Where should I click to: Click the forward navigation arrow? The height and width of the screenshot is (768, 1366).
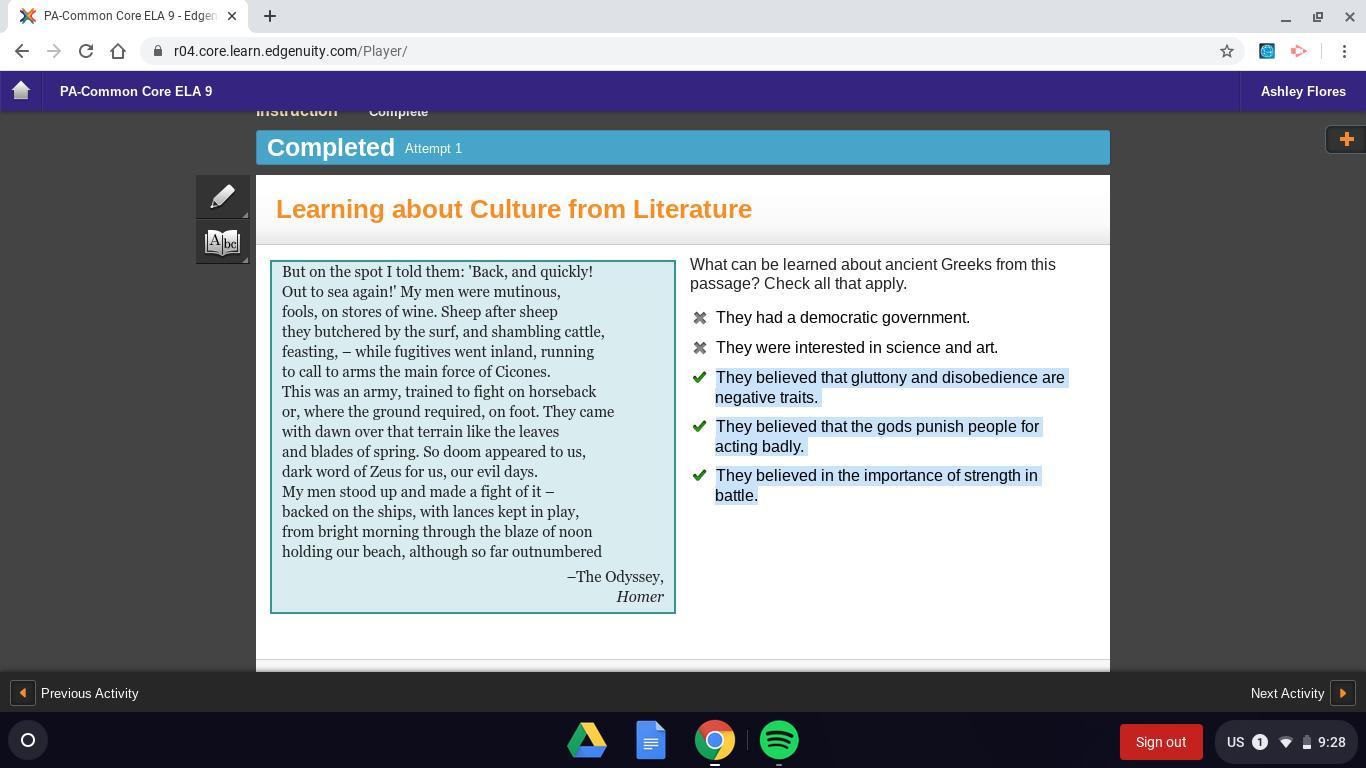tap(54, 51)
